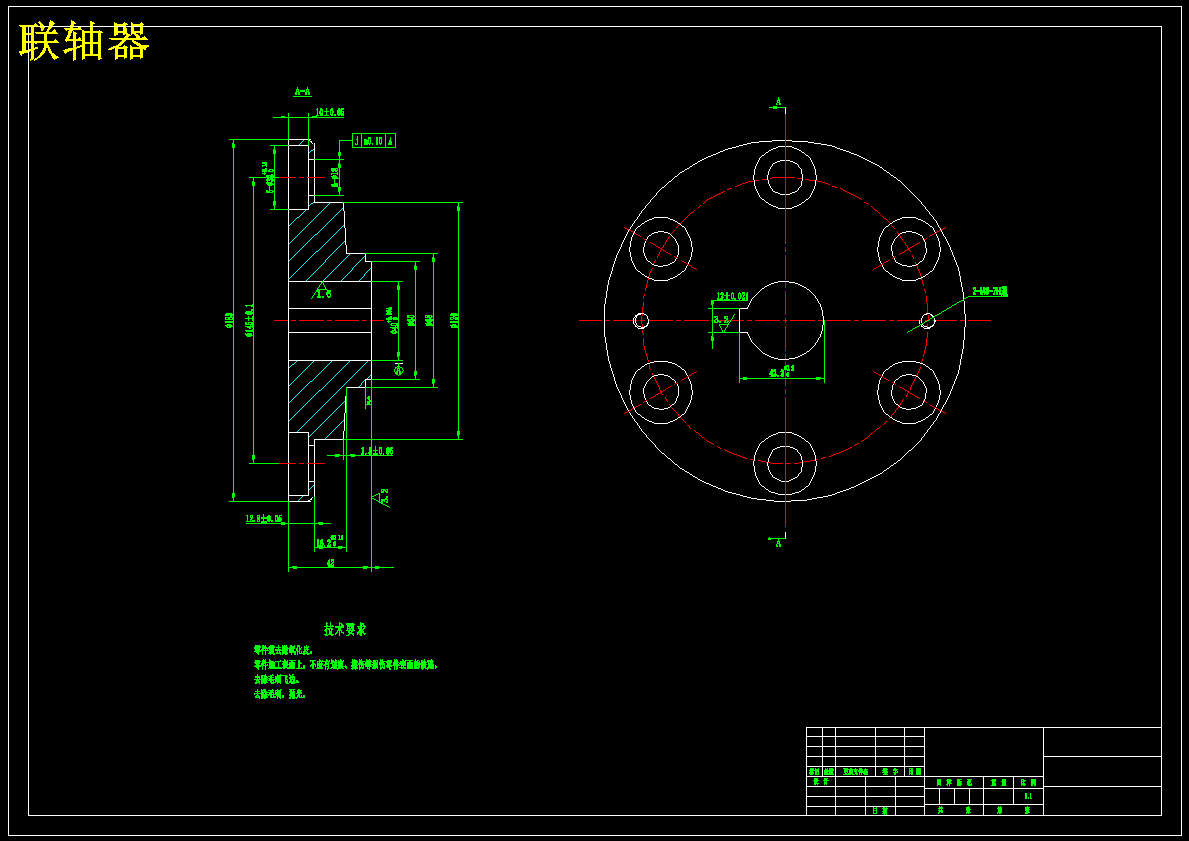The image size is (1189, 841).
Task: Select the 签字 cell in title block
Action: pos(890,771)
